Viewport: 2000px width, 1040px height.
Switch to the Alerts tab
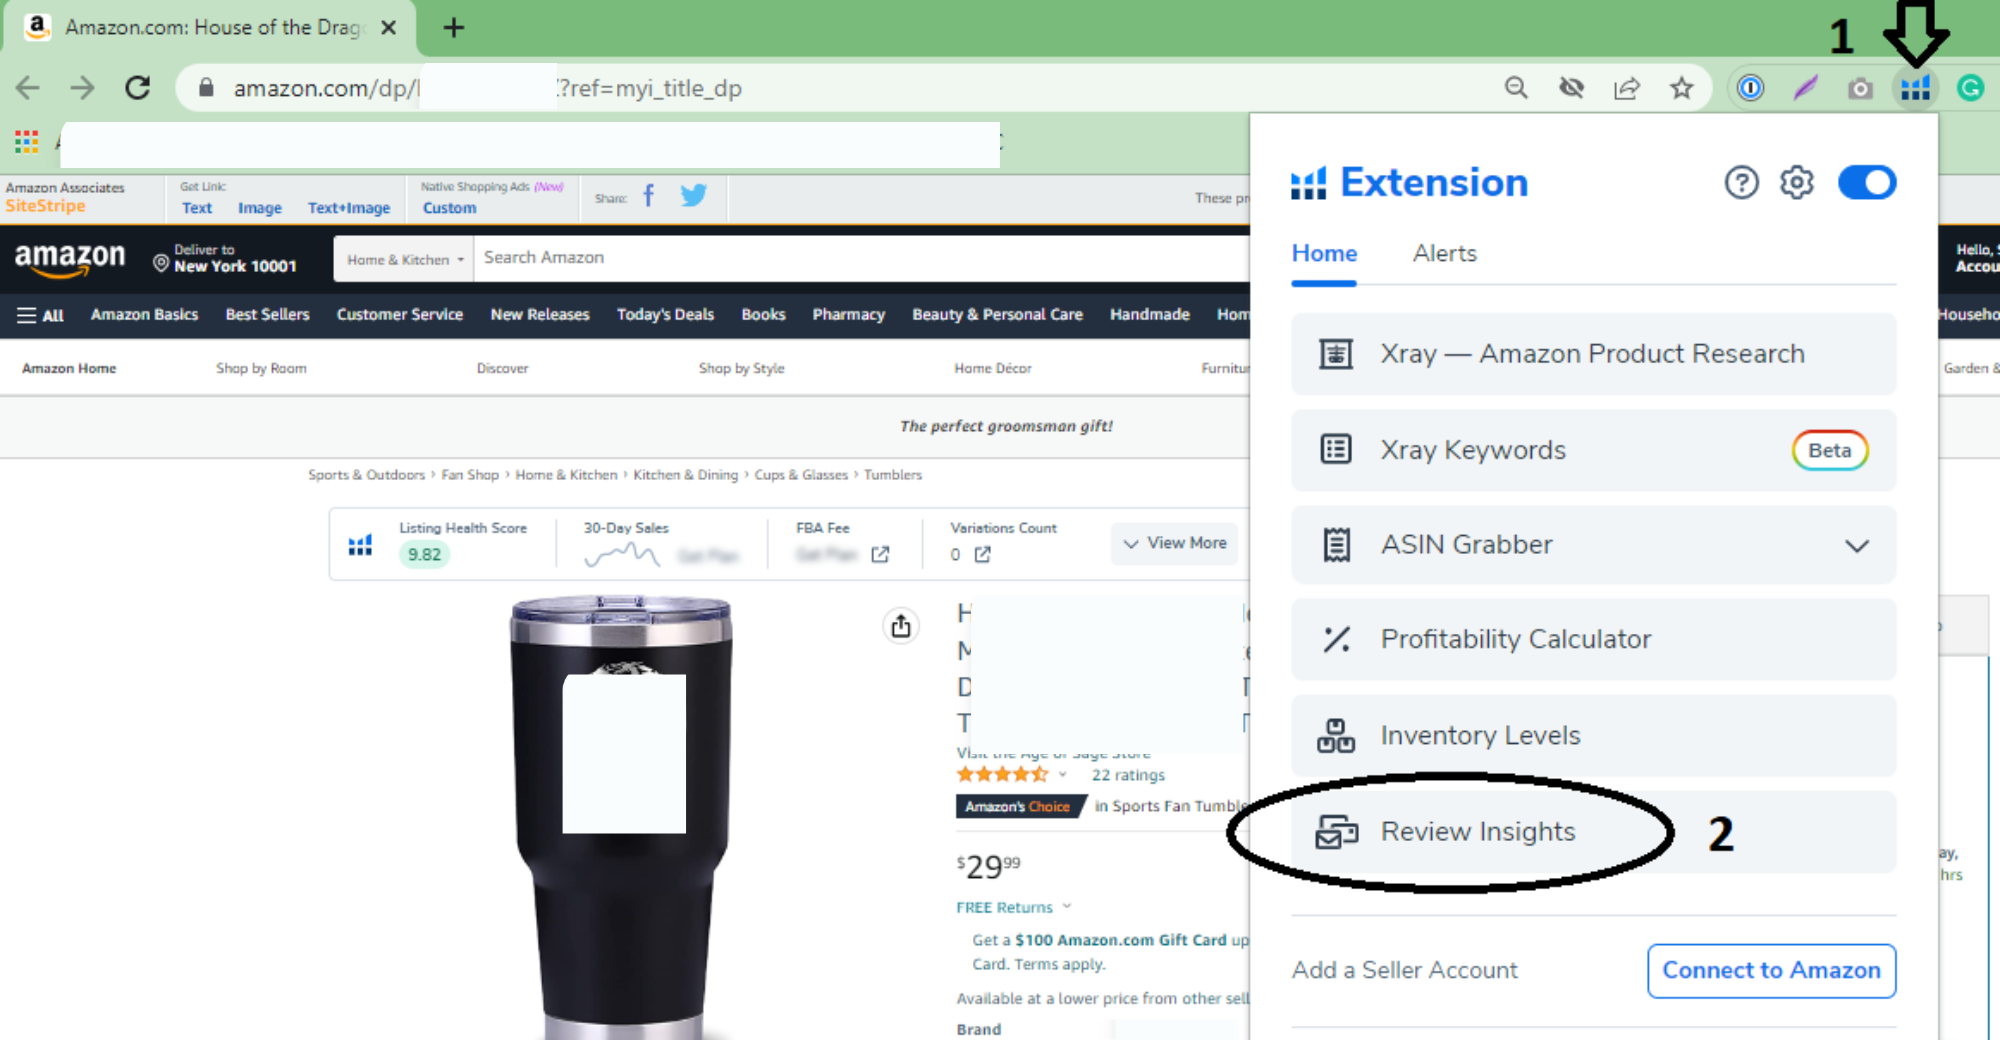[1444, 254]
